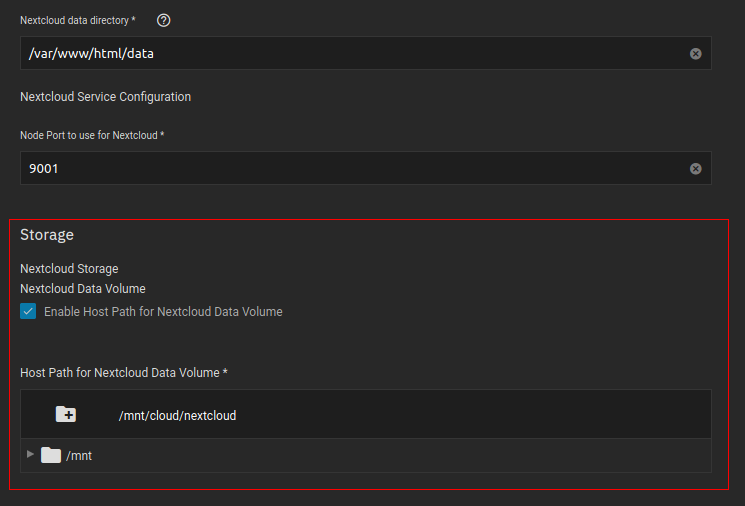The image size is (745, 506).
Task: Click the /mnt folder icon
Action: [51, 456]
